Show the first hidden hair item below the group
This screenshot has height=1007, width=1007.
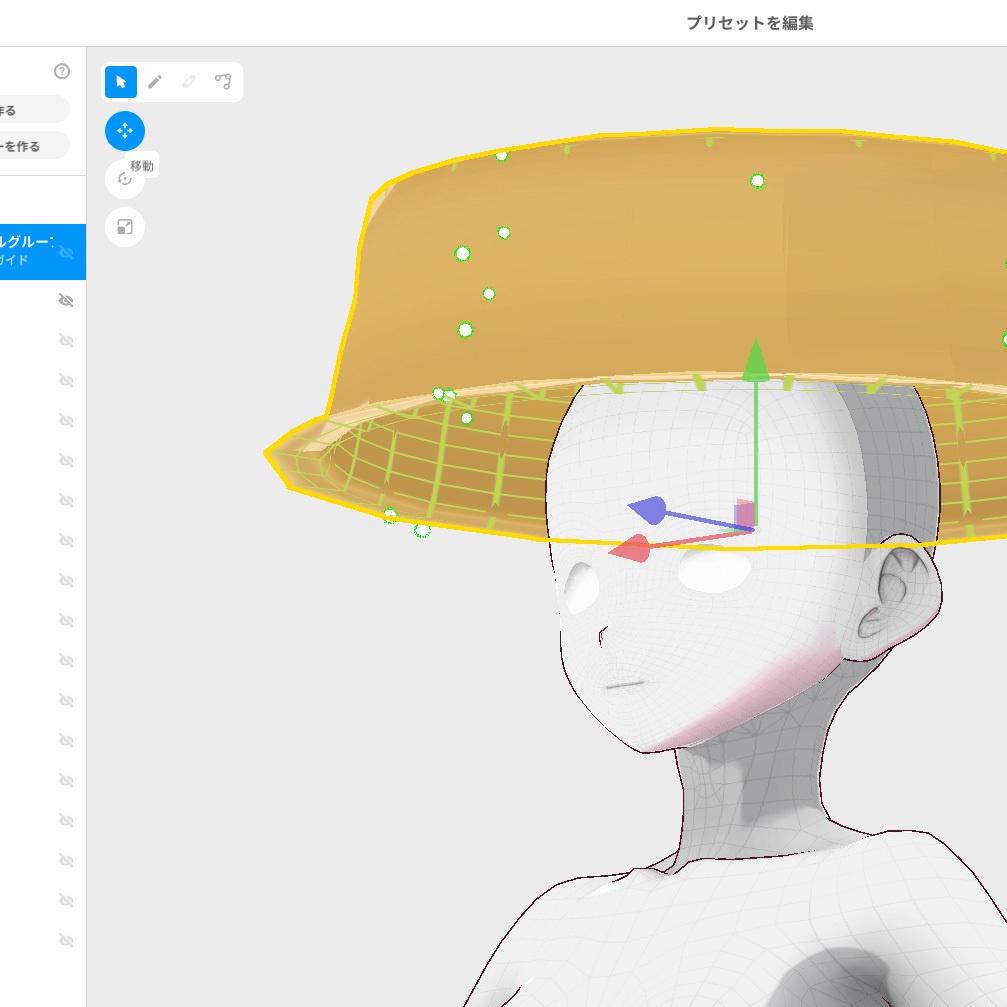(66, 300)
